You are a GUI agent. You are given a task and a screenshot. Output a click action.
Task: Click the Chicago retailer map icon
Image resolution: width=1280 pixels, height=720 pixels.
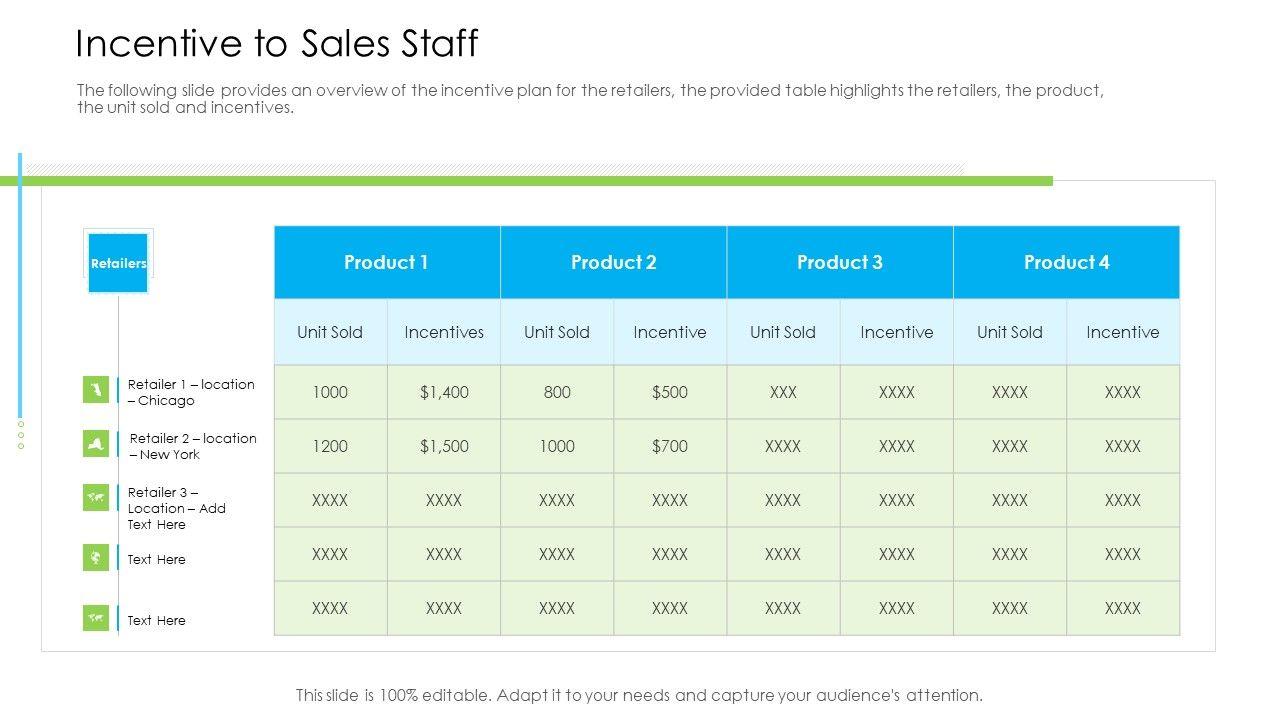(x=96, y=390)
